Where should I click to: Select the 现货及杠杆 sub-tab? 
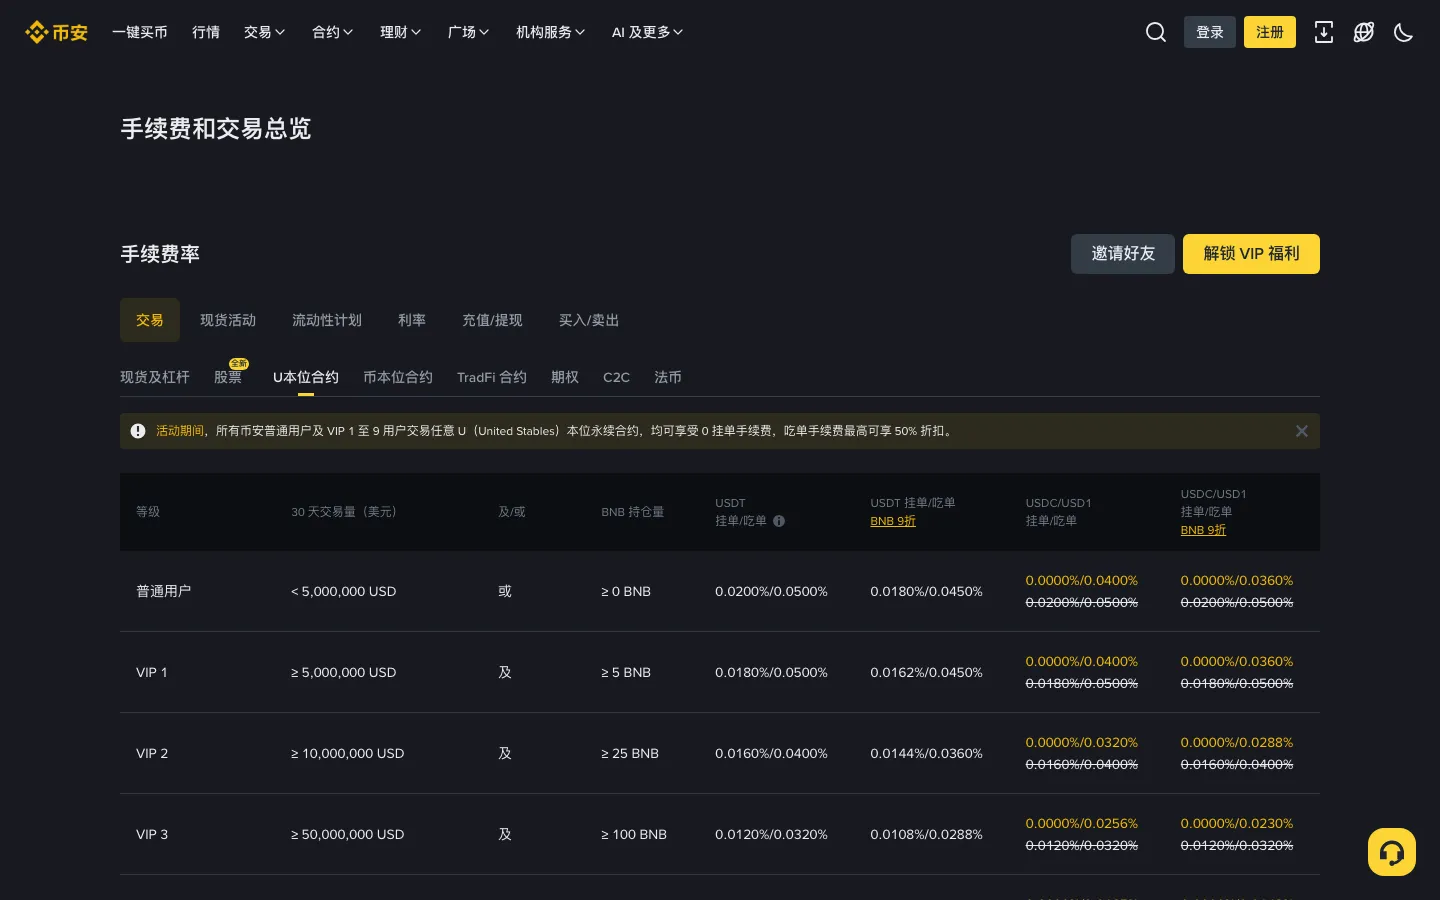point(155,377)
